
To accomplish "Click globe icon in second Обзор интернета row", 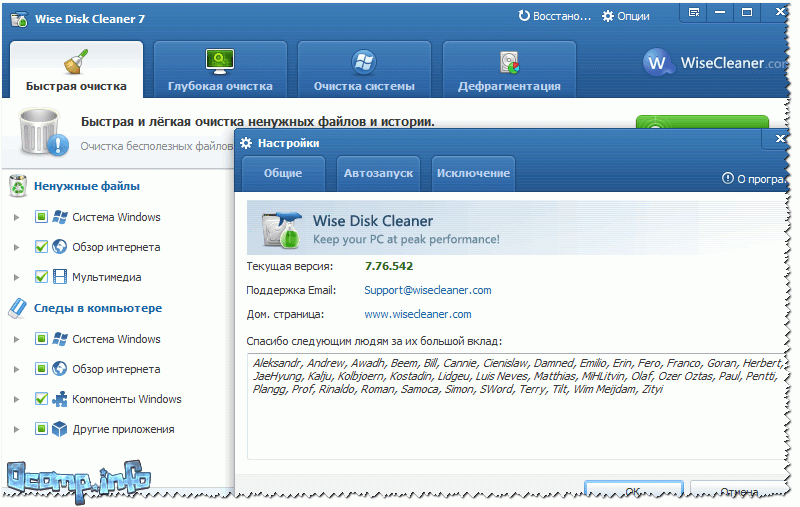I will (60, 369).
